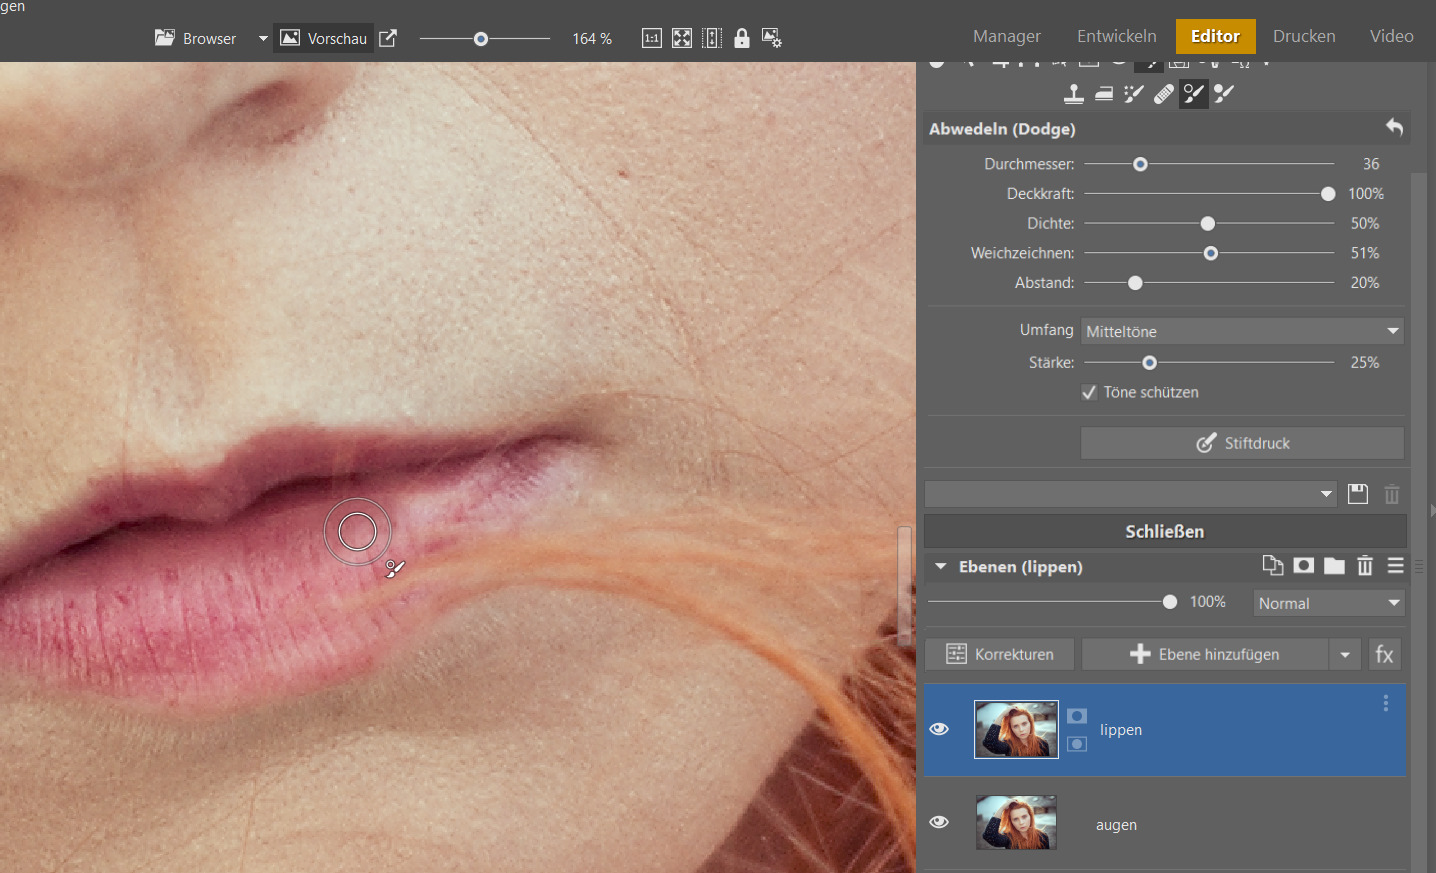Select the lippen layer thumbnail
Image resolution: width=1436 pixels, height=873 pixels.
click(x=1016, y=729)
